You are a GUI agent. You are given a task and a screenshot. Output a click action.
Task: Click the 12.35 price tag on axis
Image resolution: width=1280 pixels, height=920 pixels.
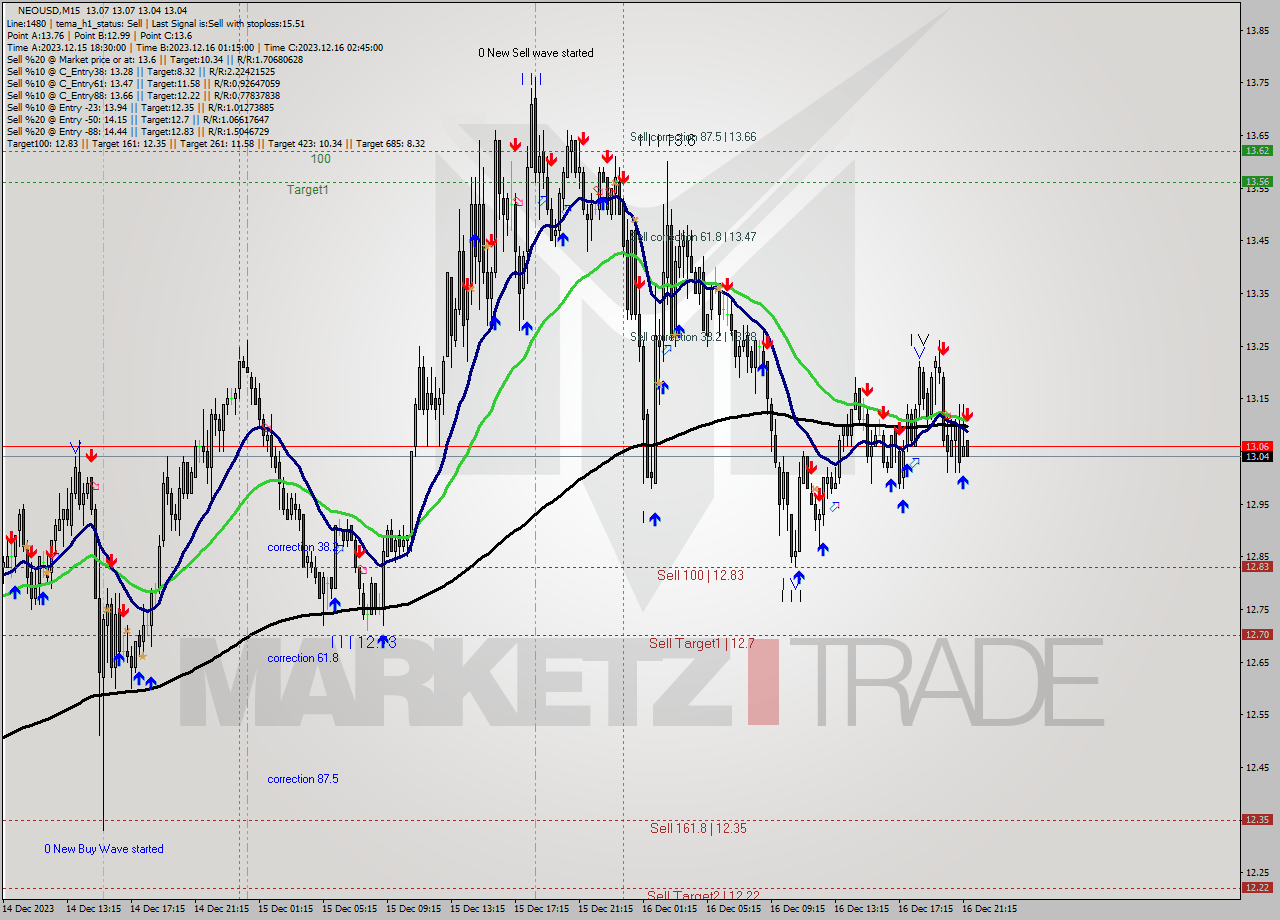pyautogui.click(x=1257, y=819)
